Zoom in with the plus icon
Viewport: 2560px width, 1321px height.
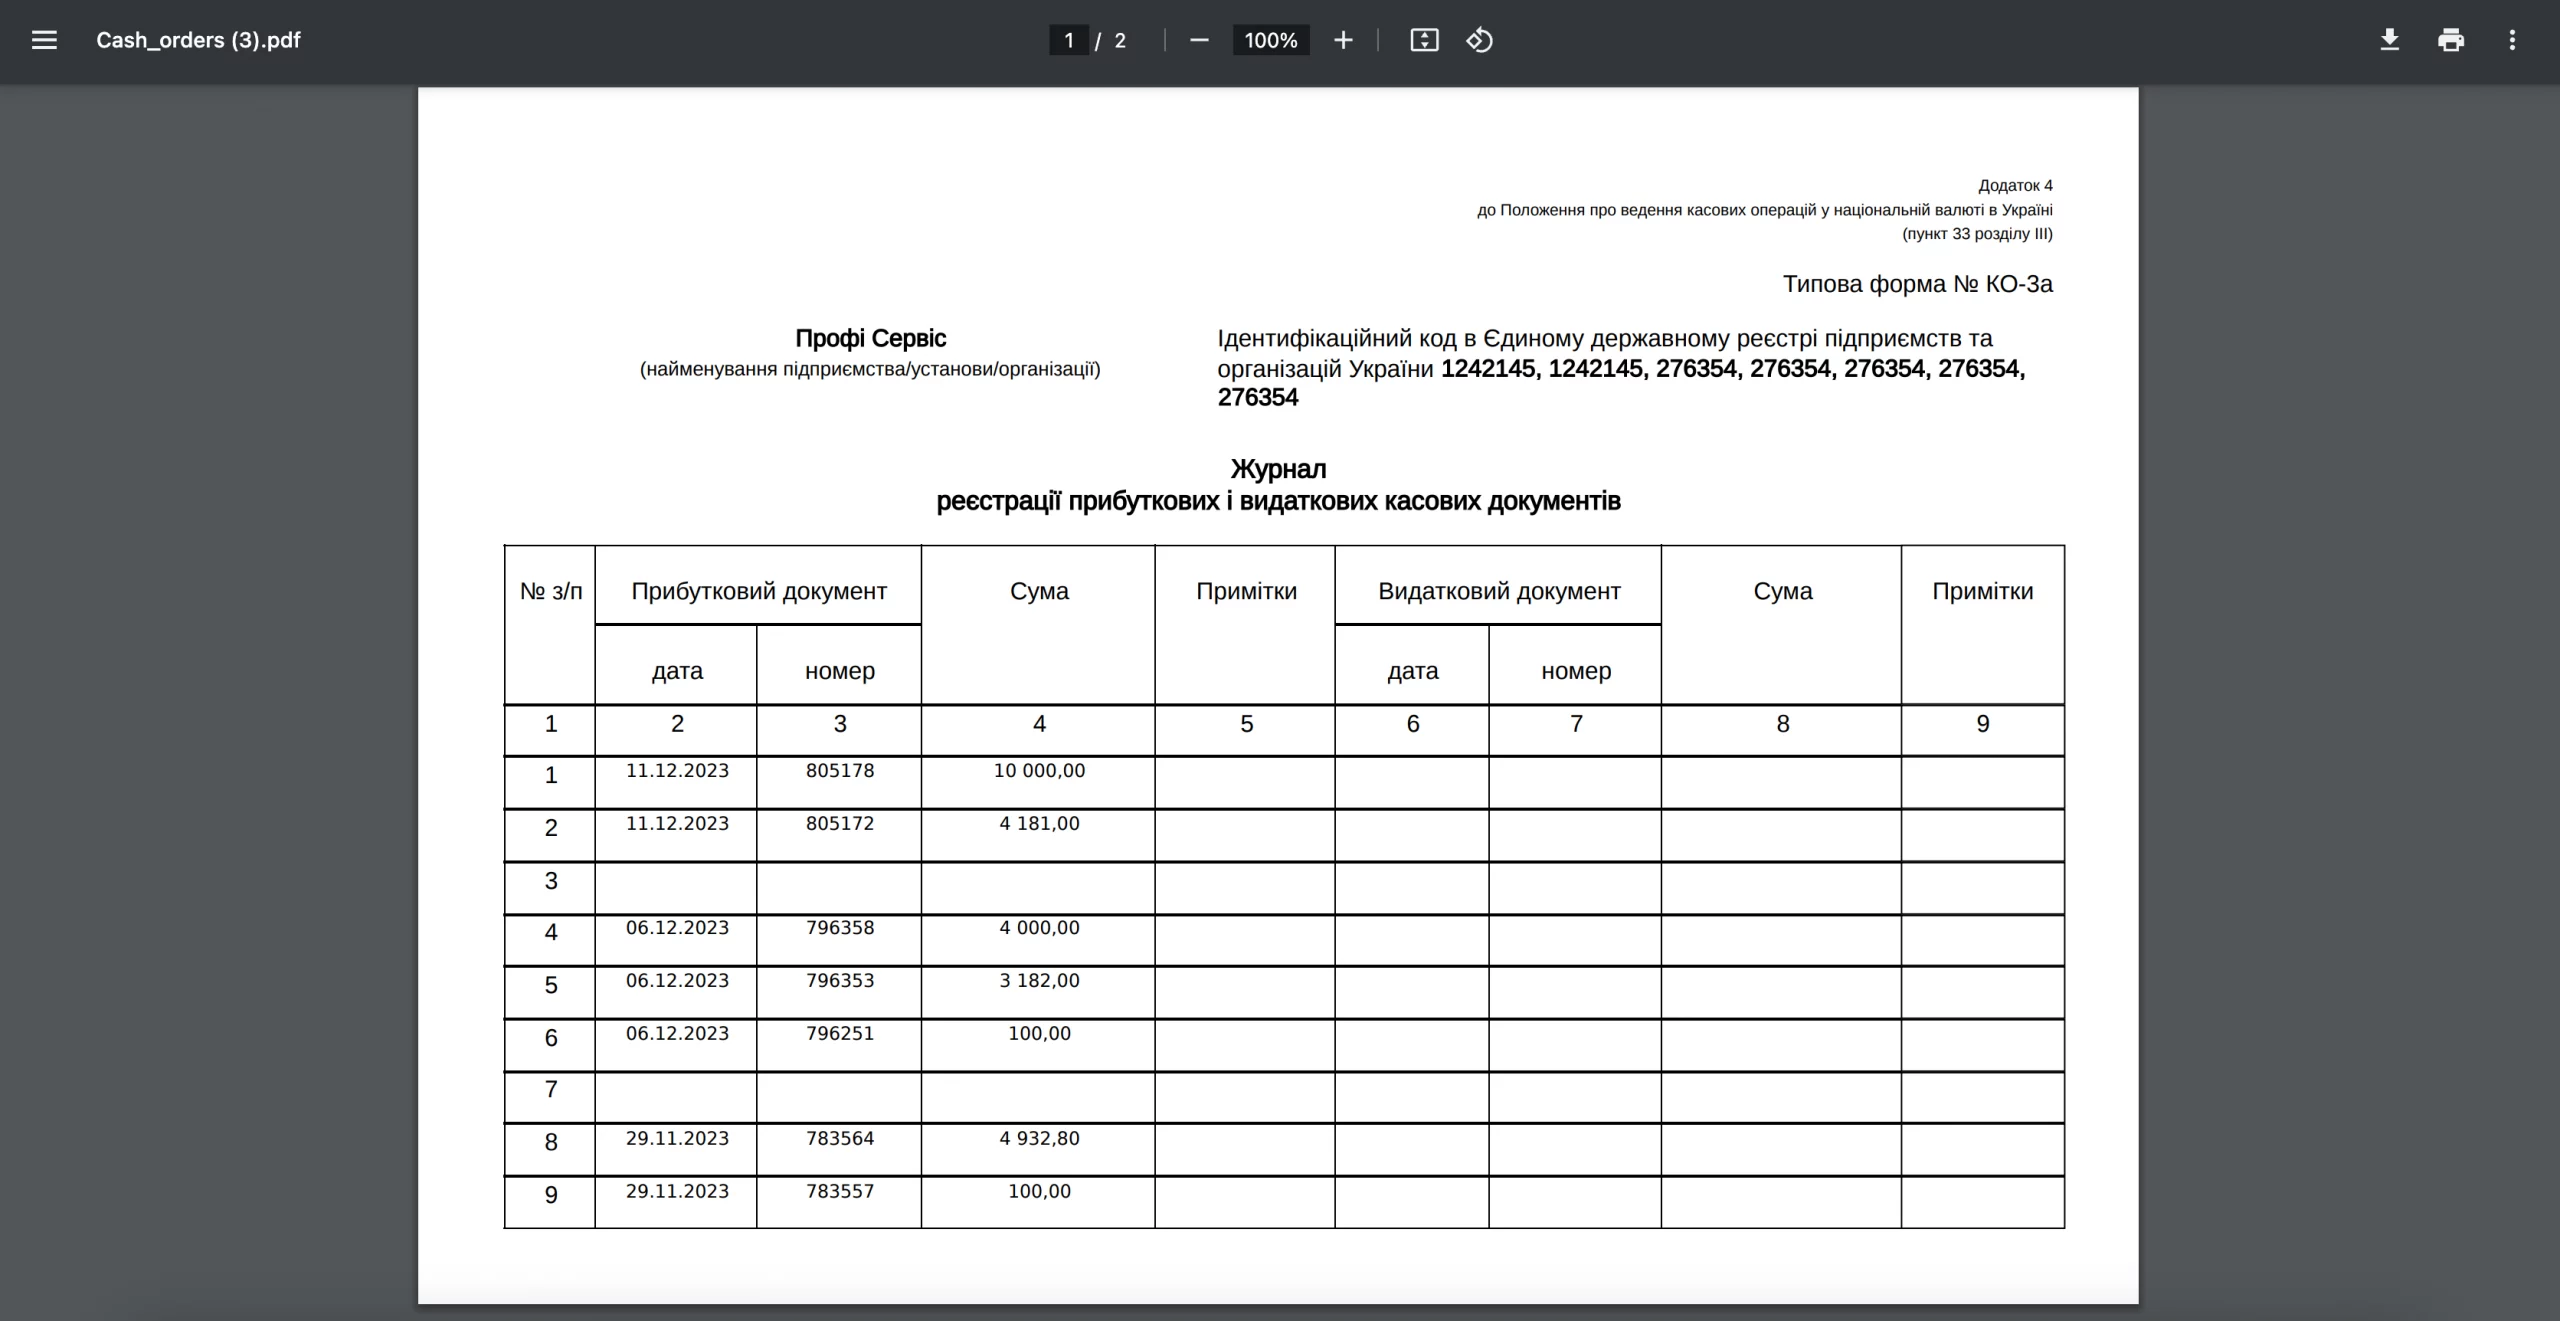(x=1343, y=40)
